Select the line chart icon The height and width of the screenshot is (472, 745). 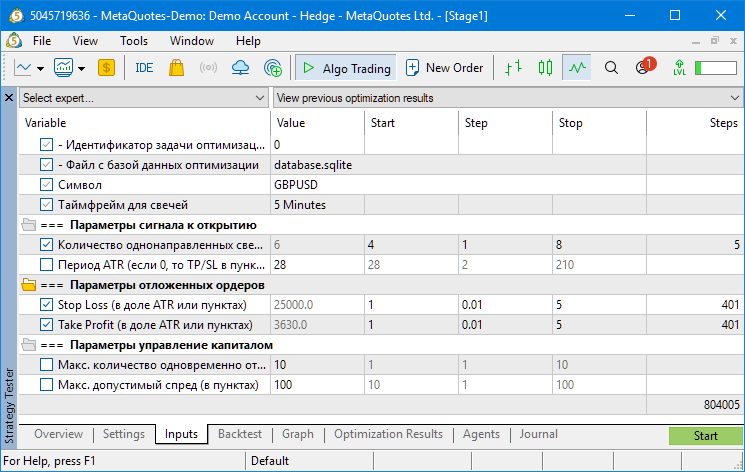point(576,68)
